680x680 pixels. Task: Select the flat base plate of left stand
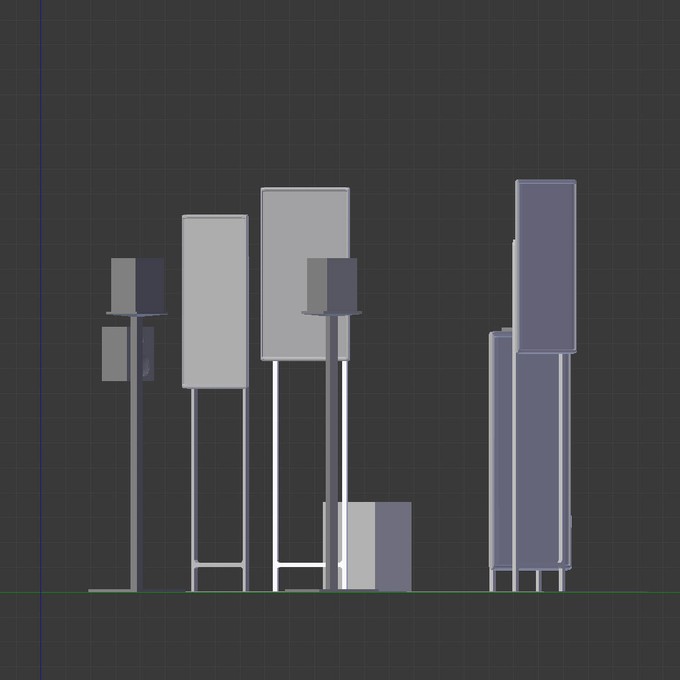coord(108,590)
